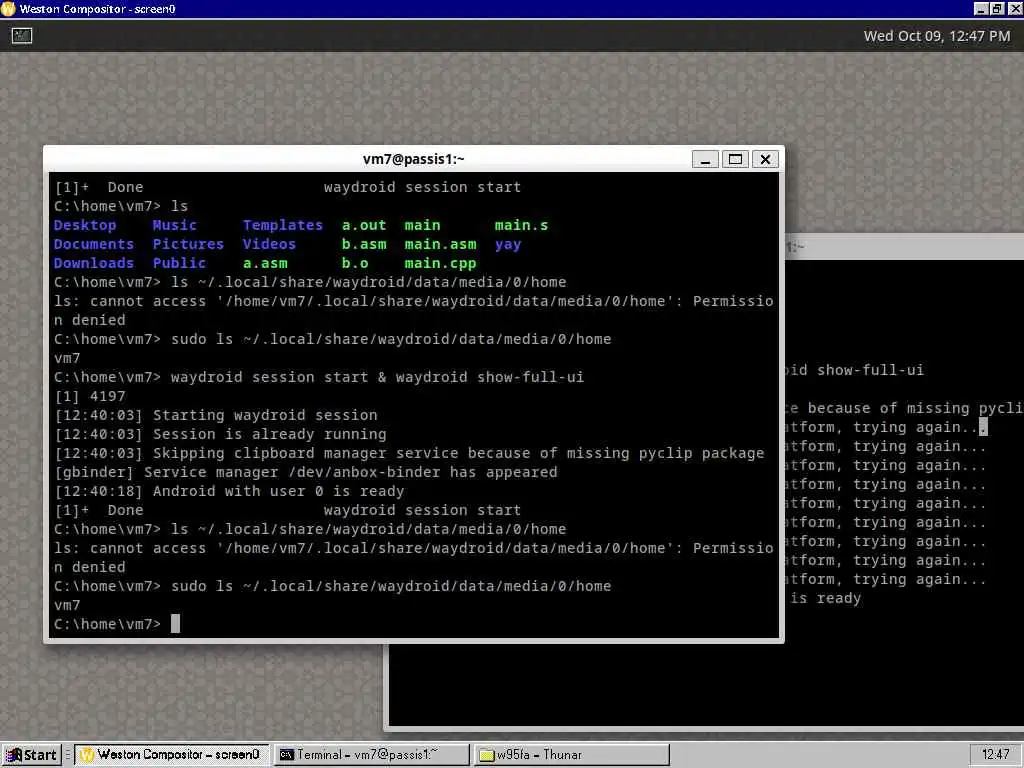Click the date and time in Weston panel

(936, 36)
